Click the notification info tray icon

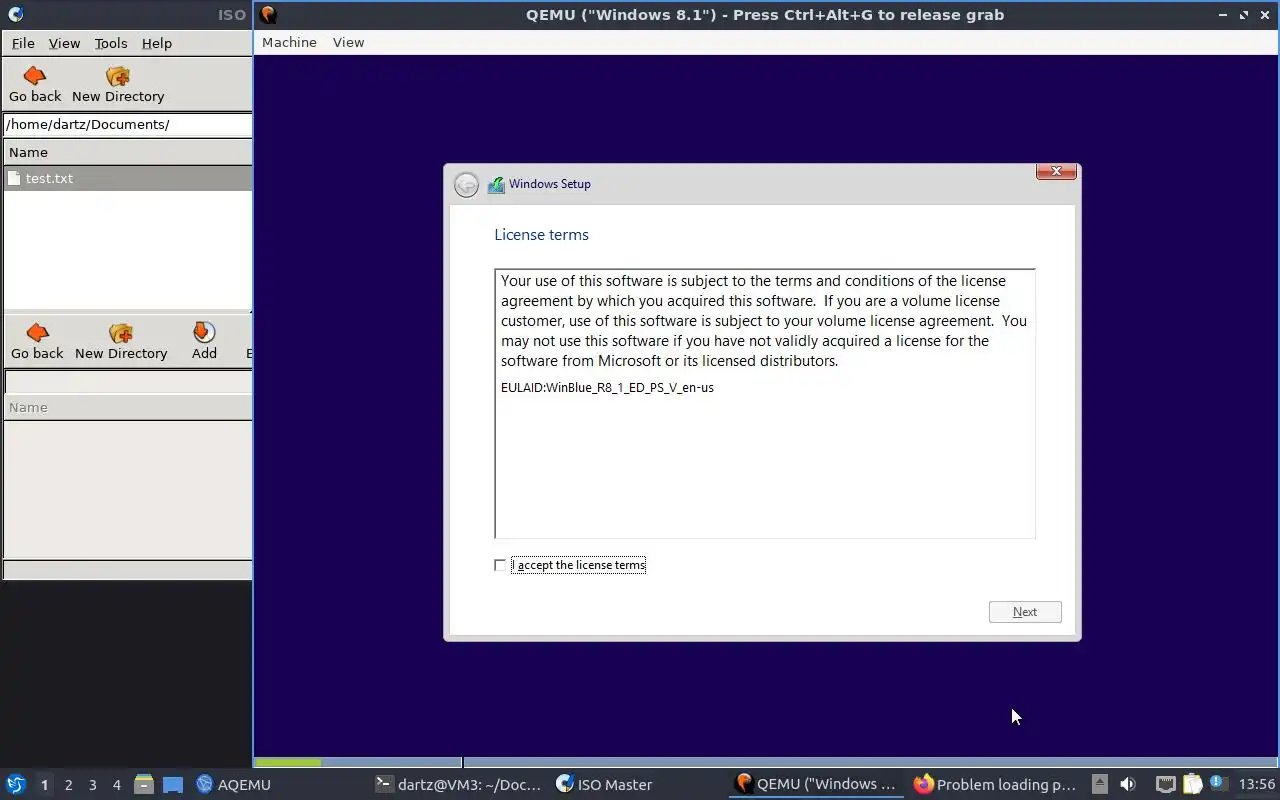pos(1218,783)
